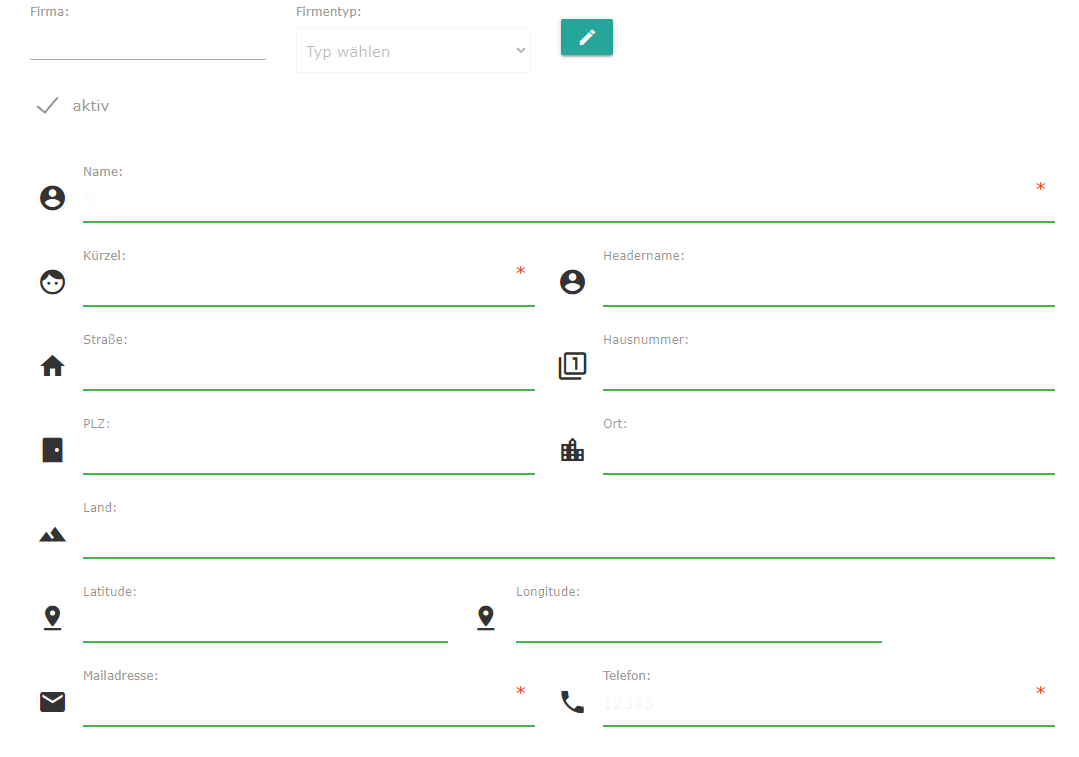Click the pin icon beside Longitude
The height and width of the screenshot is (757, 1079).
tap(486, 618)
